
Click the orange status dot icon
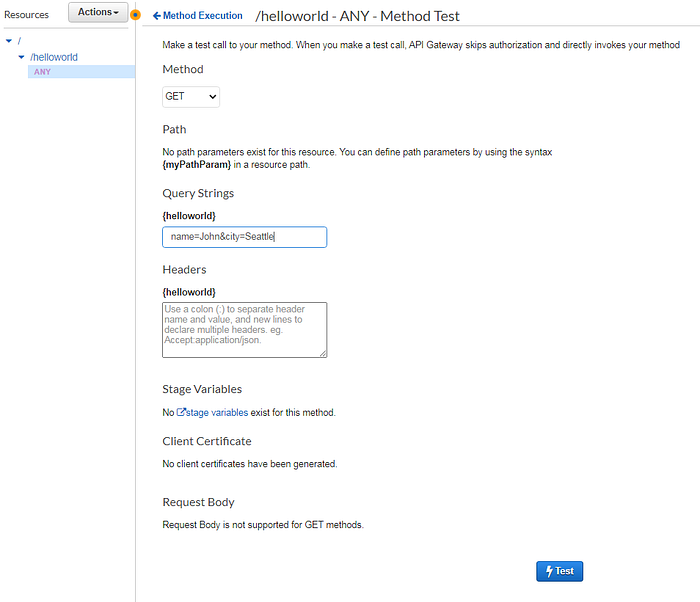pos(135,15)
